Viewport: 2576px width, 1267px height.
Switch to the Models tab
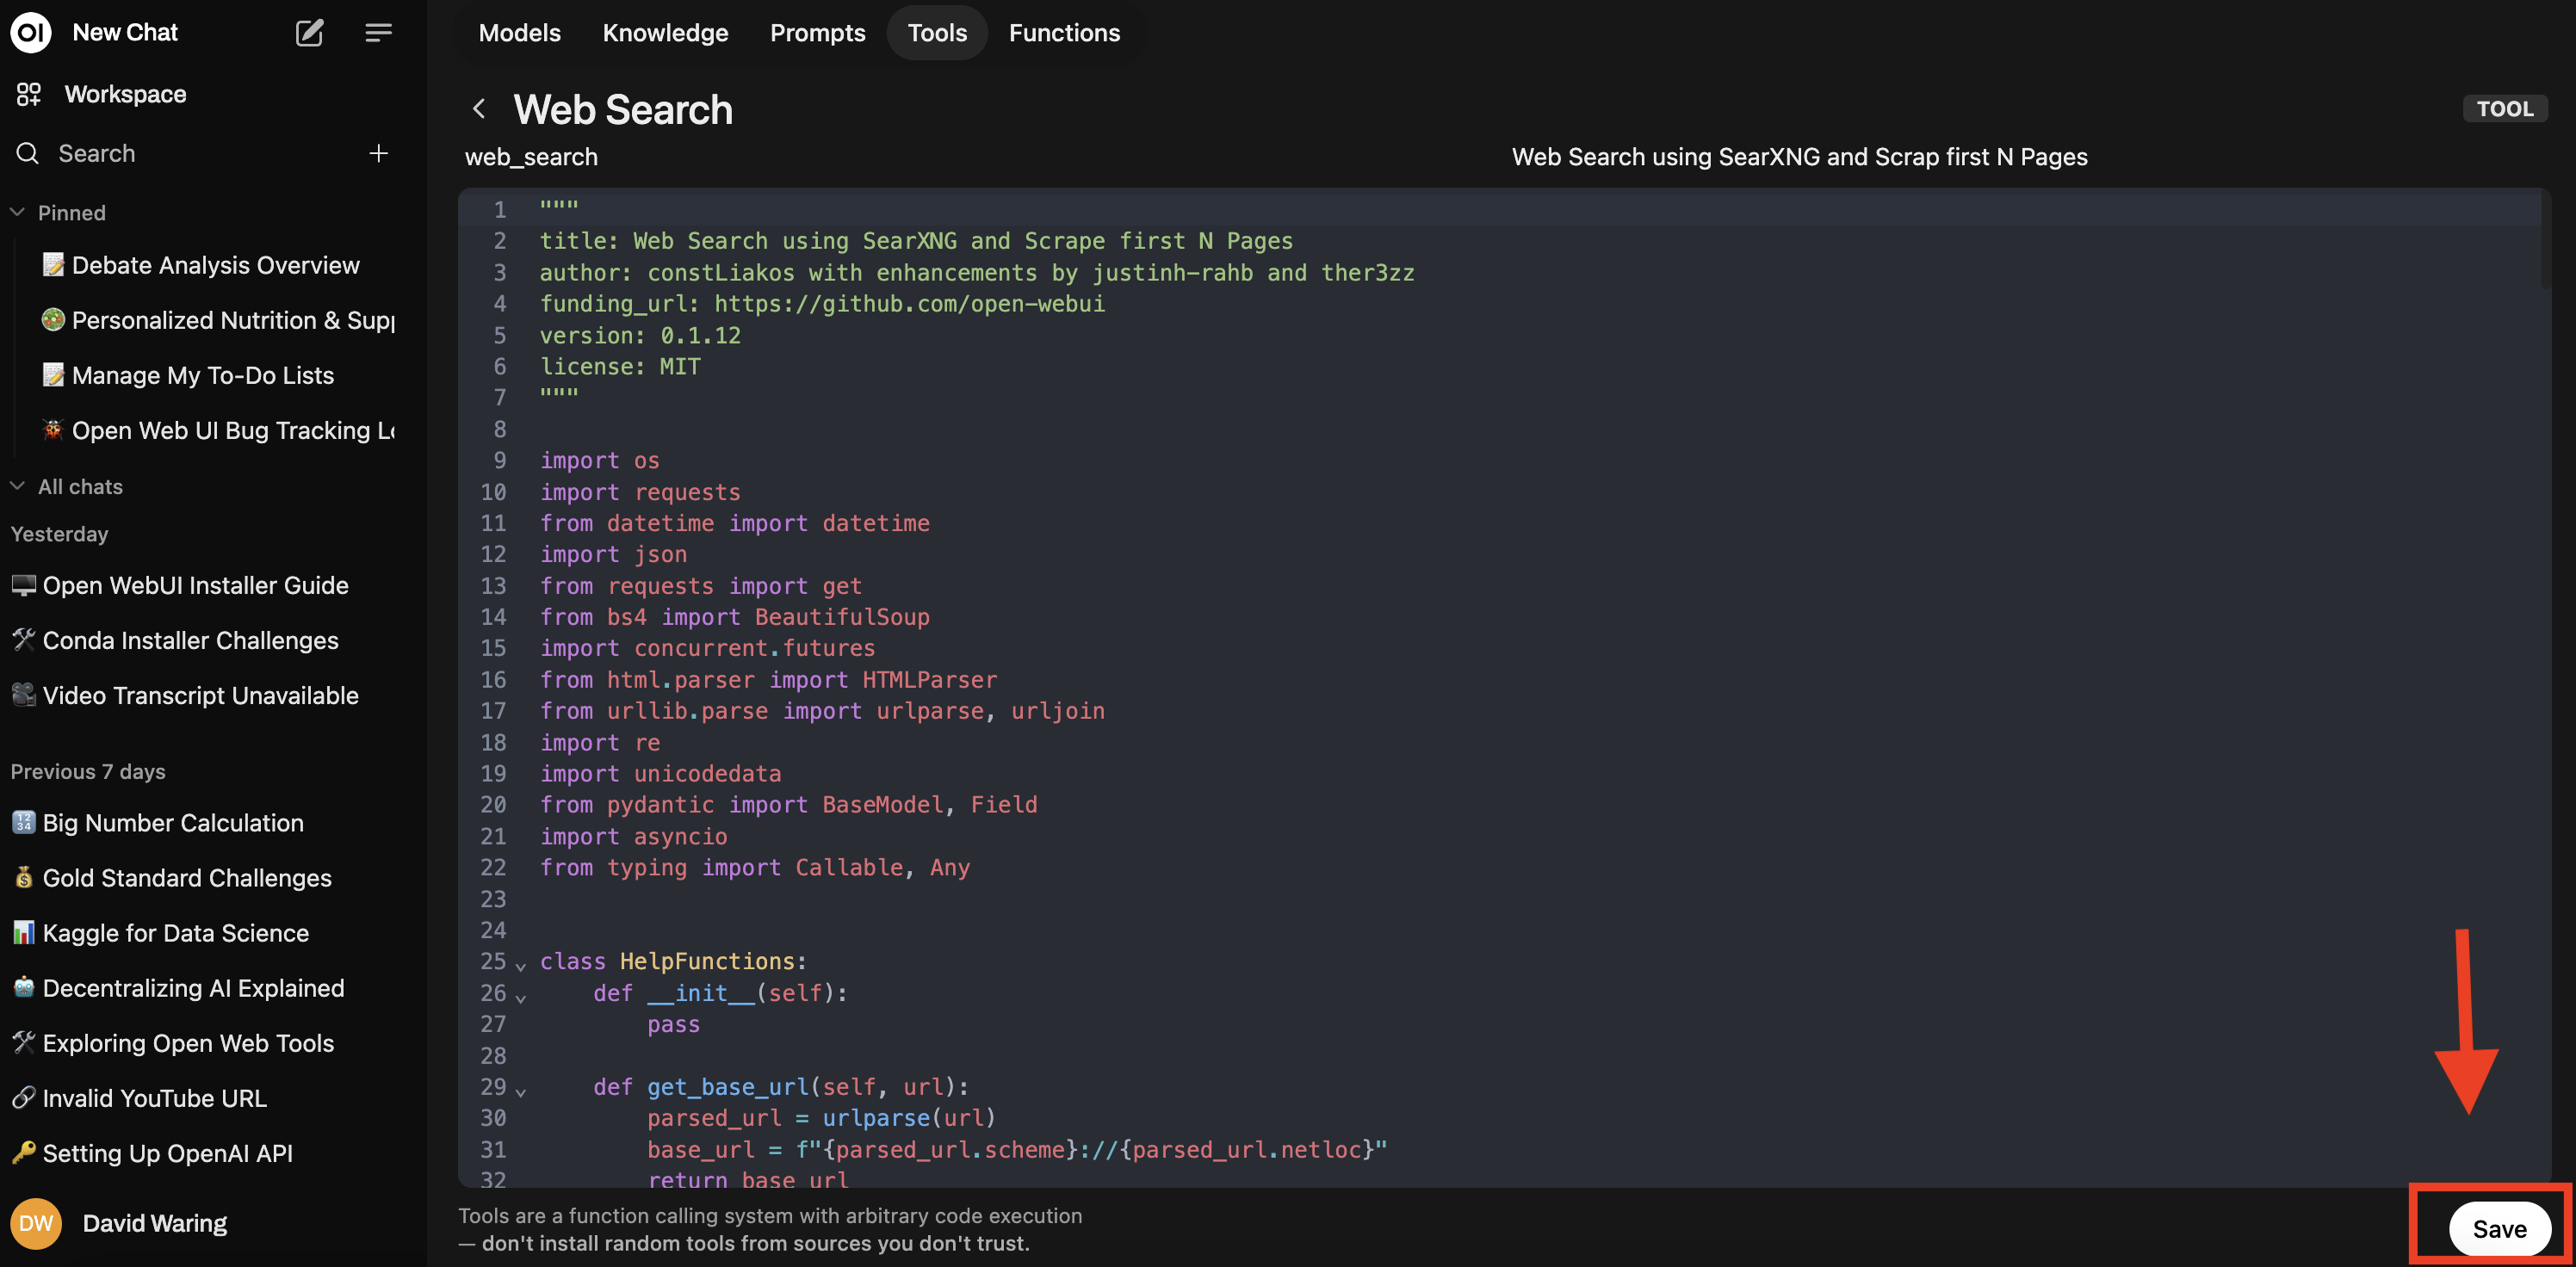[x=519, y=33]
